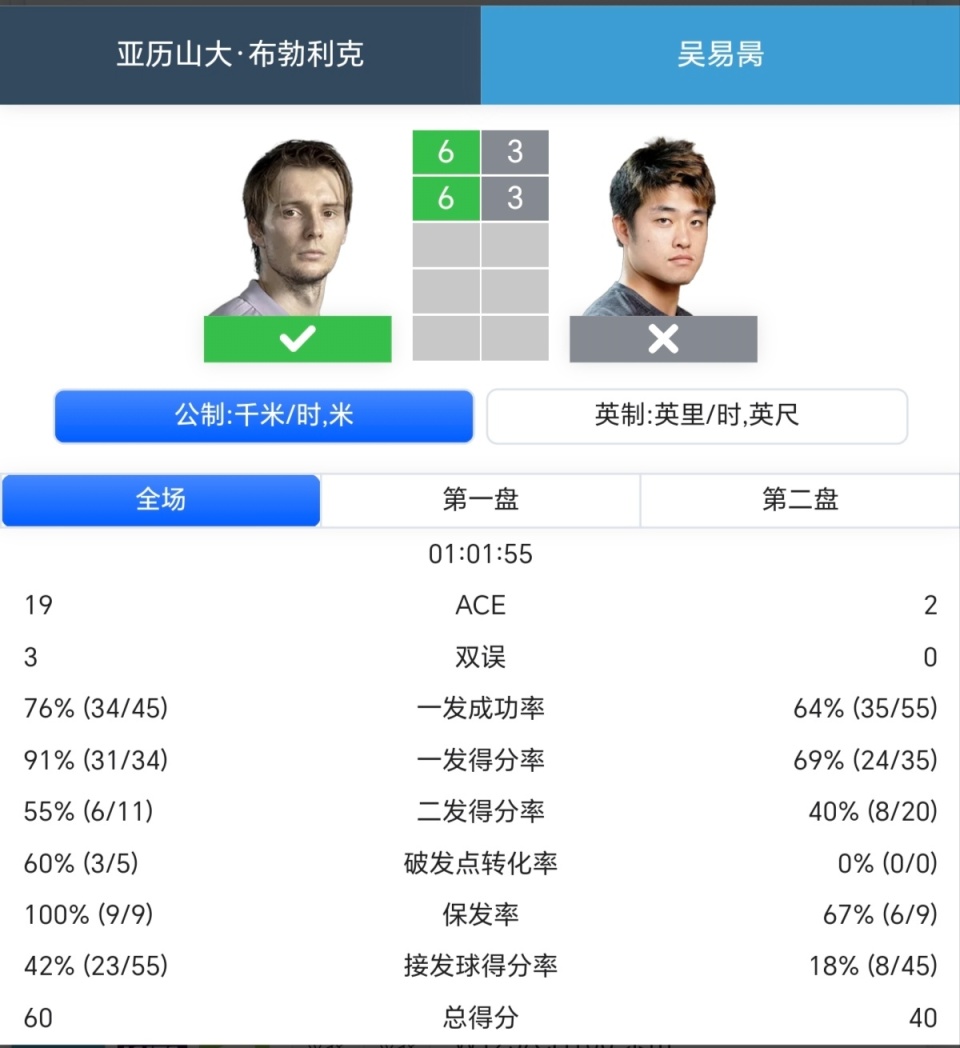
Task: Click the match duration 01:01:55
Action: point(480,554)
